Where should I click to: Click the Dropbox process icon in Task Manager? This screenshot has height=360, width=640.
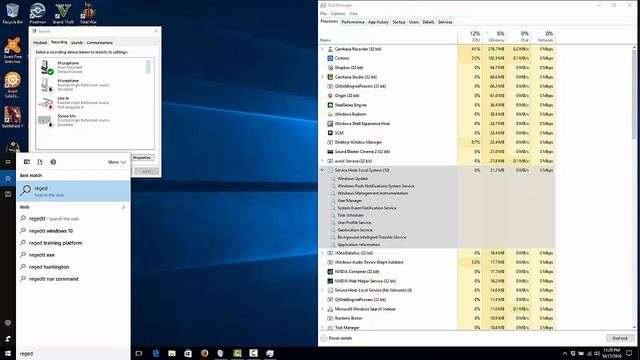coord(330,68)
